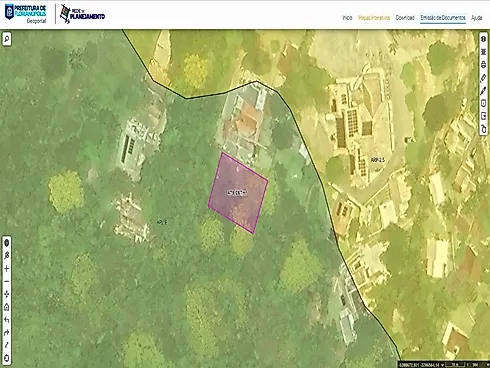Click the export icon in right toolbar
Viewport: 490px width, 368px height.
(483, 116)
